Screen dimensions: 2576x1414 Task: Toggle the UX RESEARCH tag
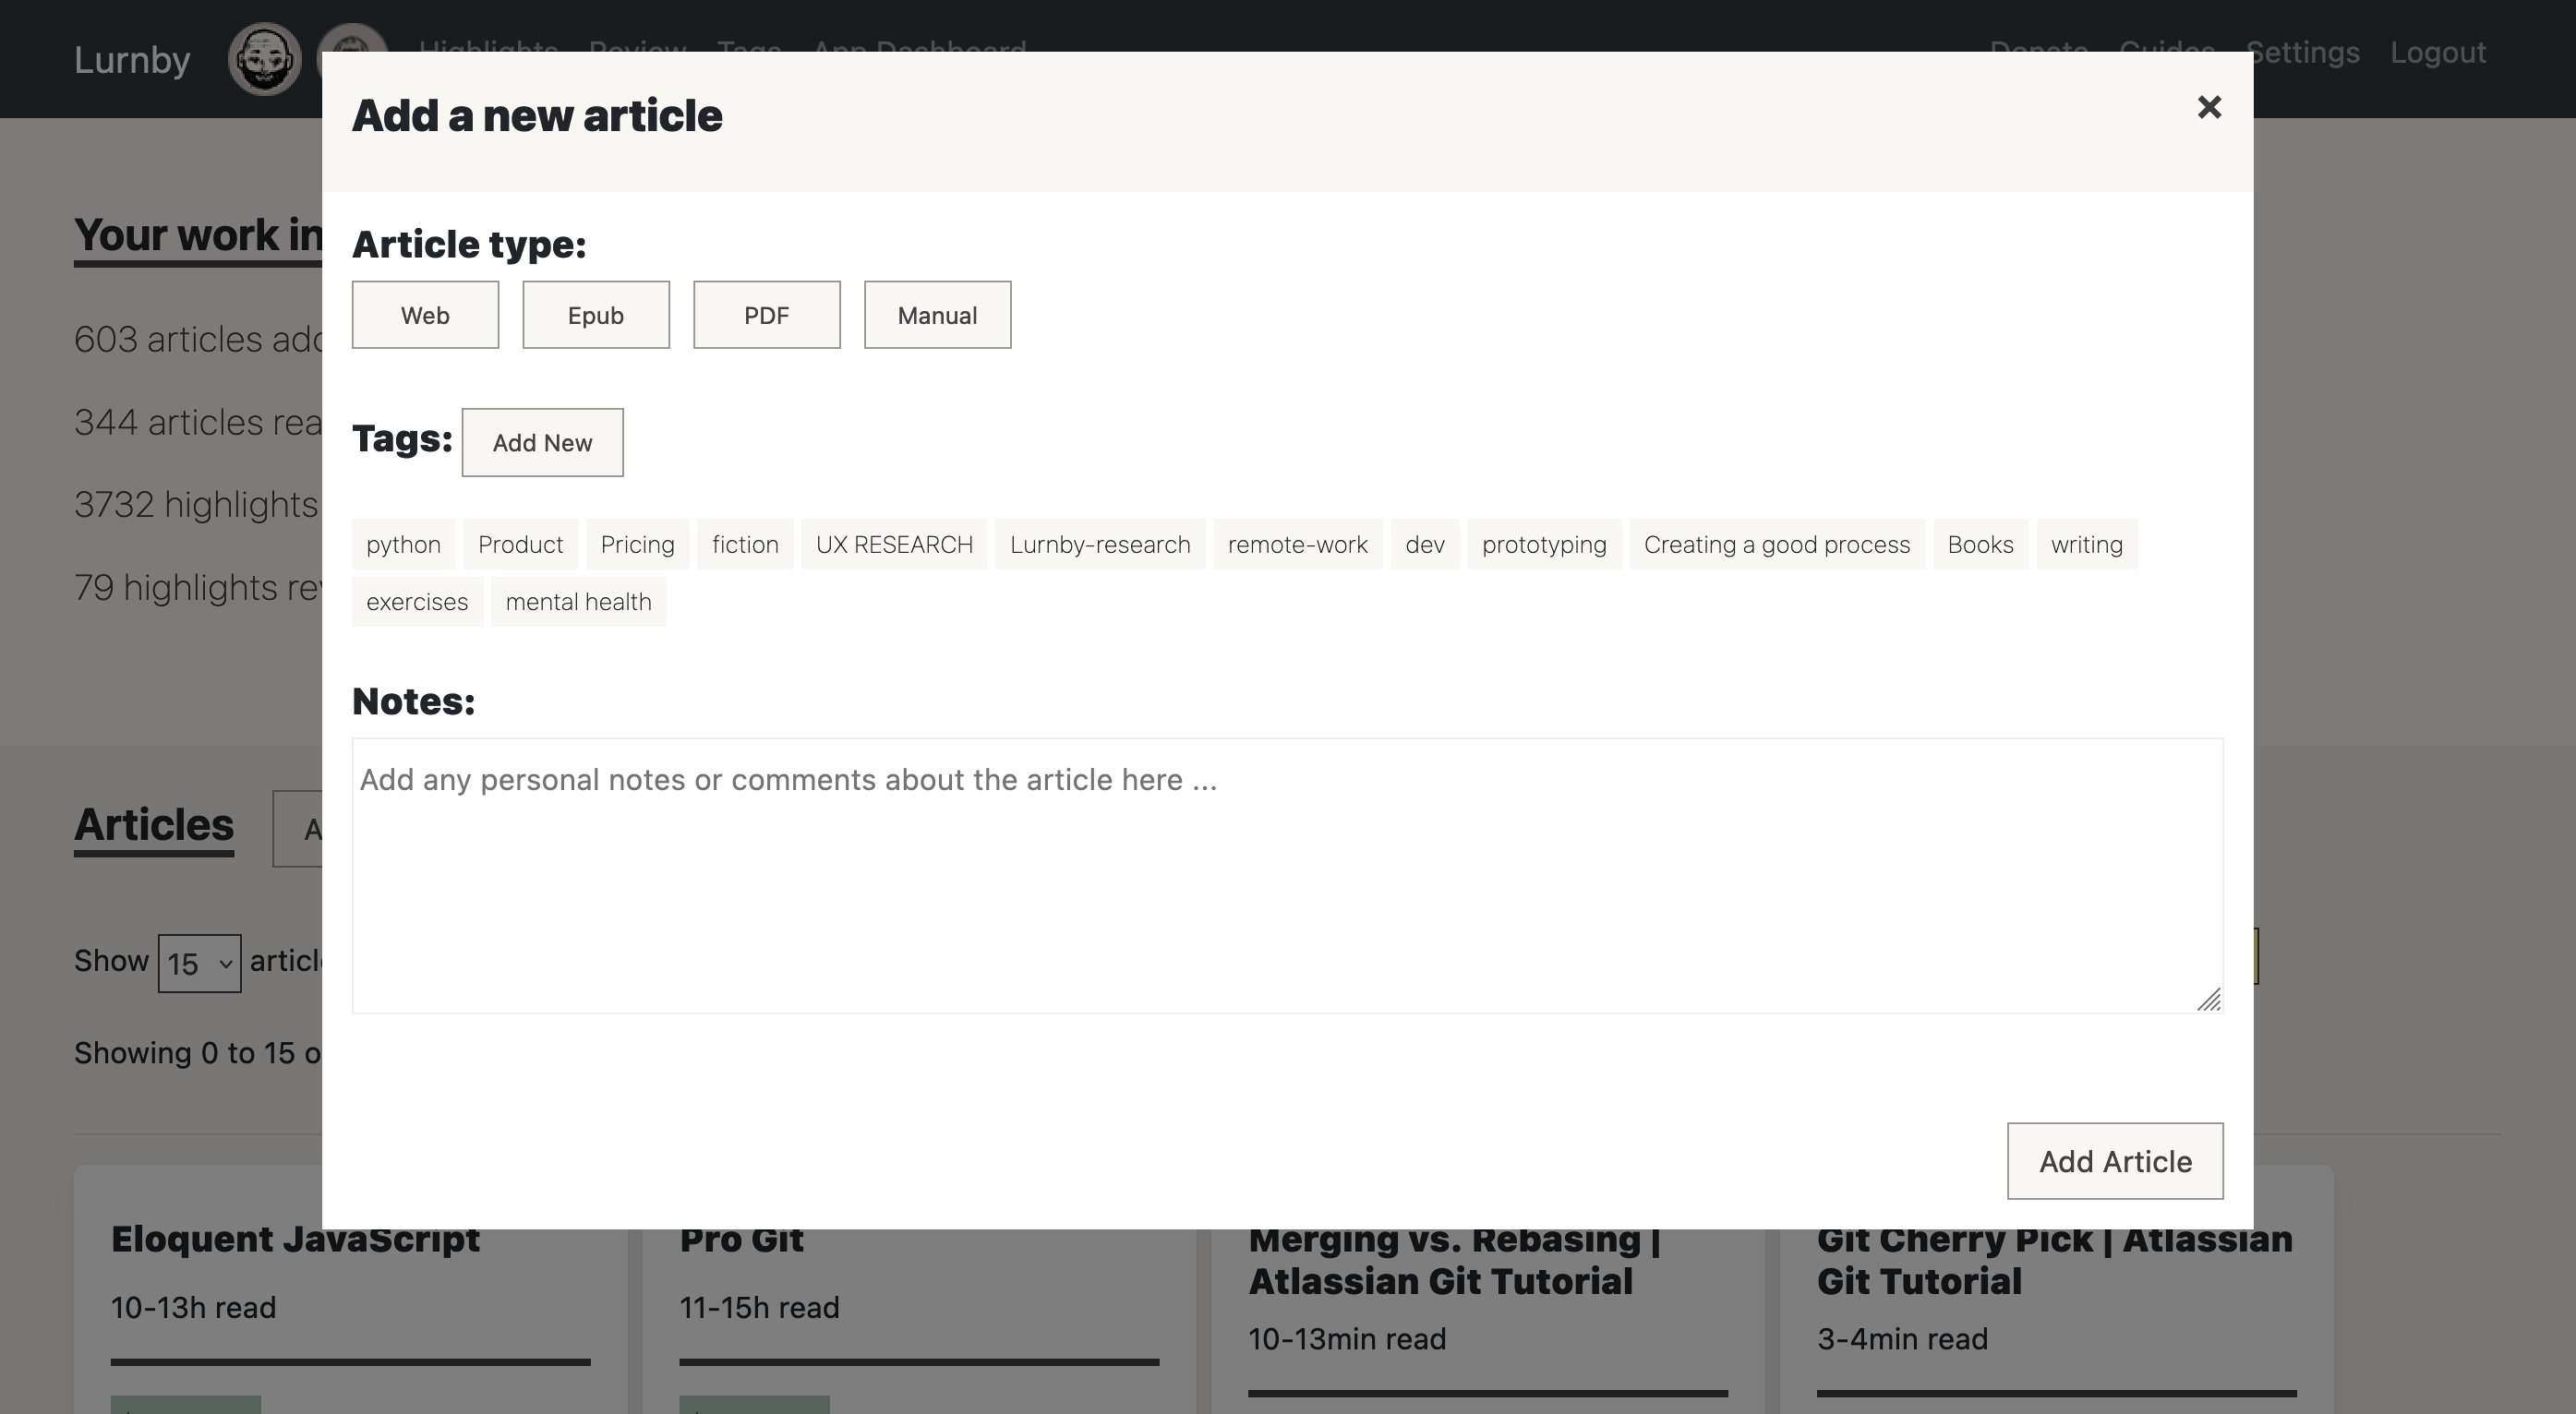coord(894,544)
